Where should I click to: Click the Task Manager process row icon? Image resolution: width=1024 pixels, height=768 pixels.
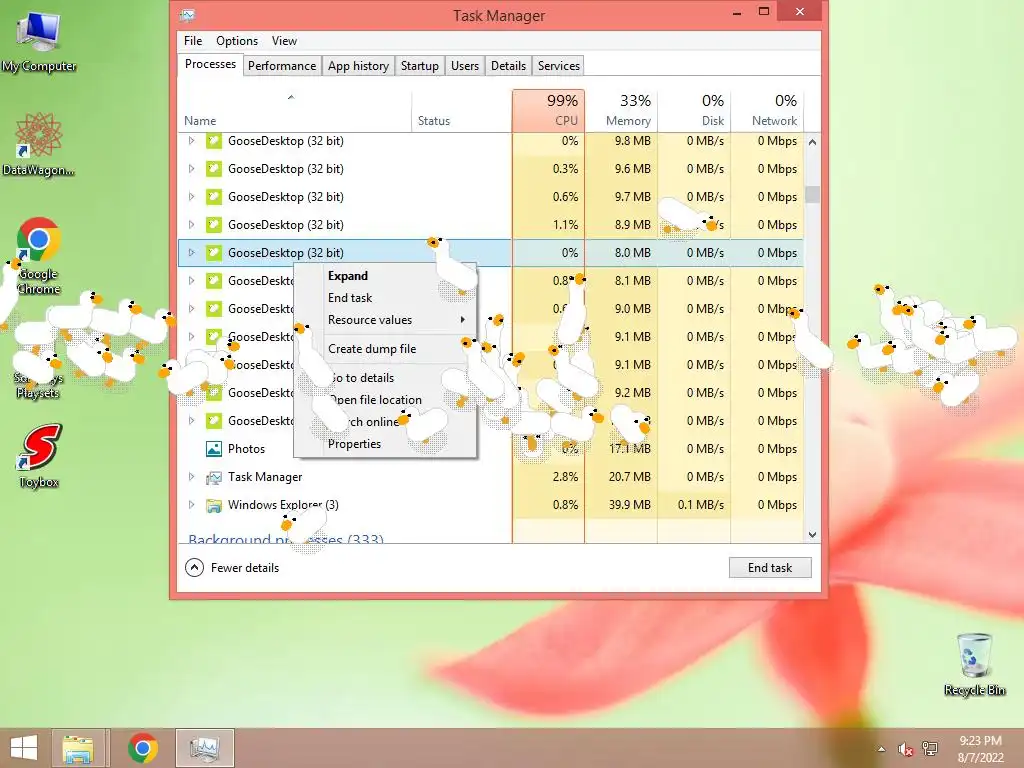click(214, 477)
